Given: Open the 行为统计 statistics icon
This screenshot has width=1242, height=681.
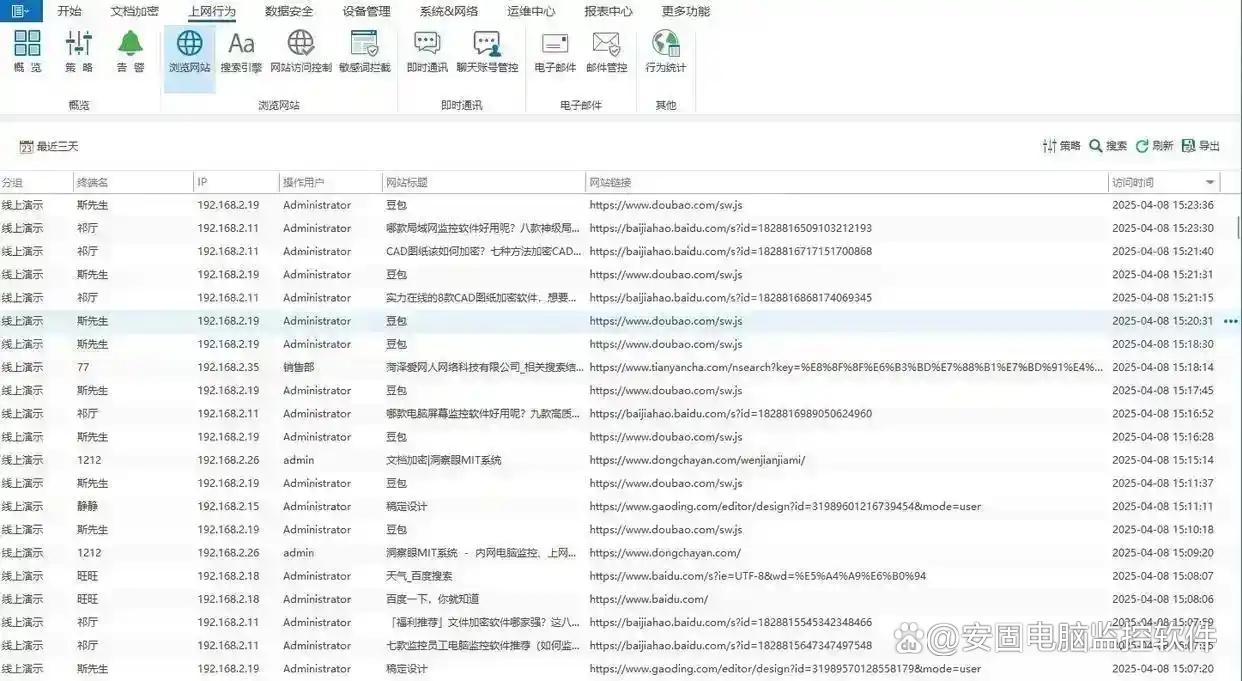Looking at the screenshot, I should 666,51.
